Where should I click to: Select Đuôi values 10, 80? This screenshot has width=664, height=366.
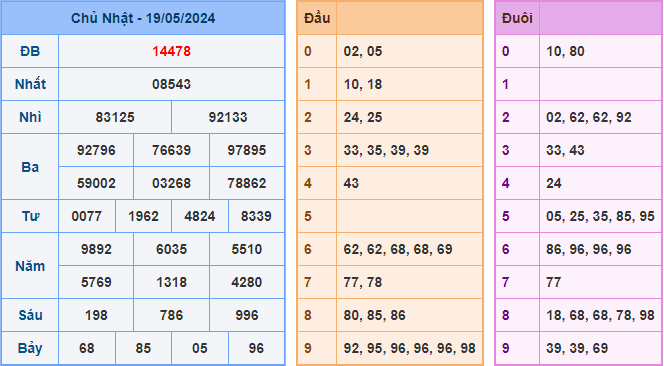pyautogui.click(x=565, y=51)
